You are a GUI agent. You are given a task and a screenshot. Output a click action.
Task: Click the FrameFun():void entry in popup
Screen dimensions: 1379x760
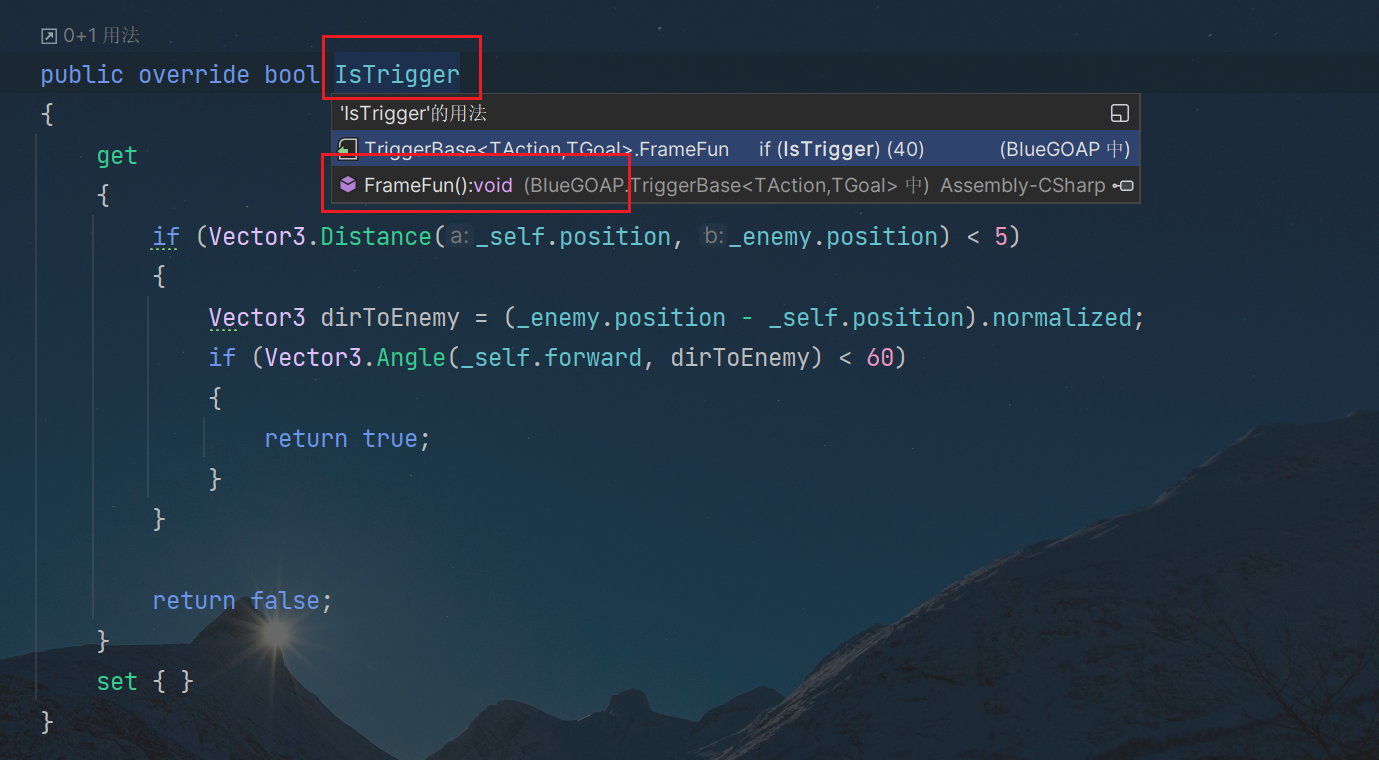tap(437, 185)
